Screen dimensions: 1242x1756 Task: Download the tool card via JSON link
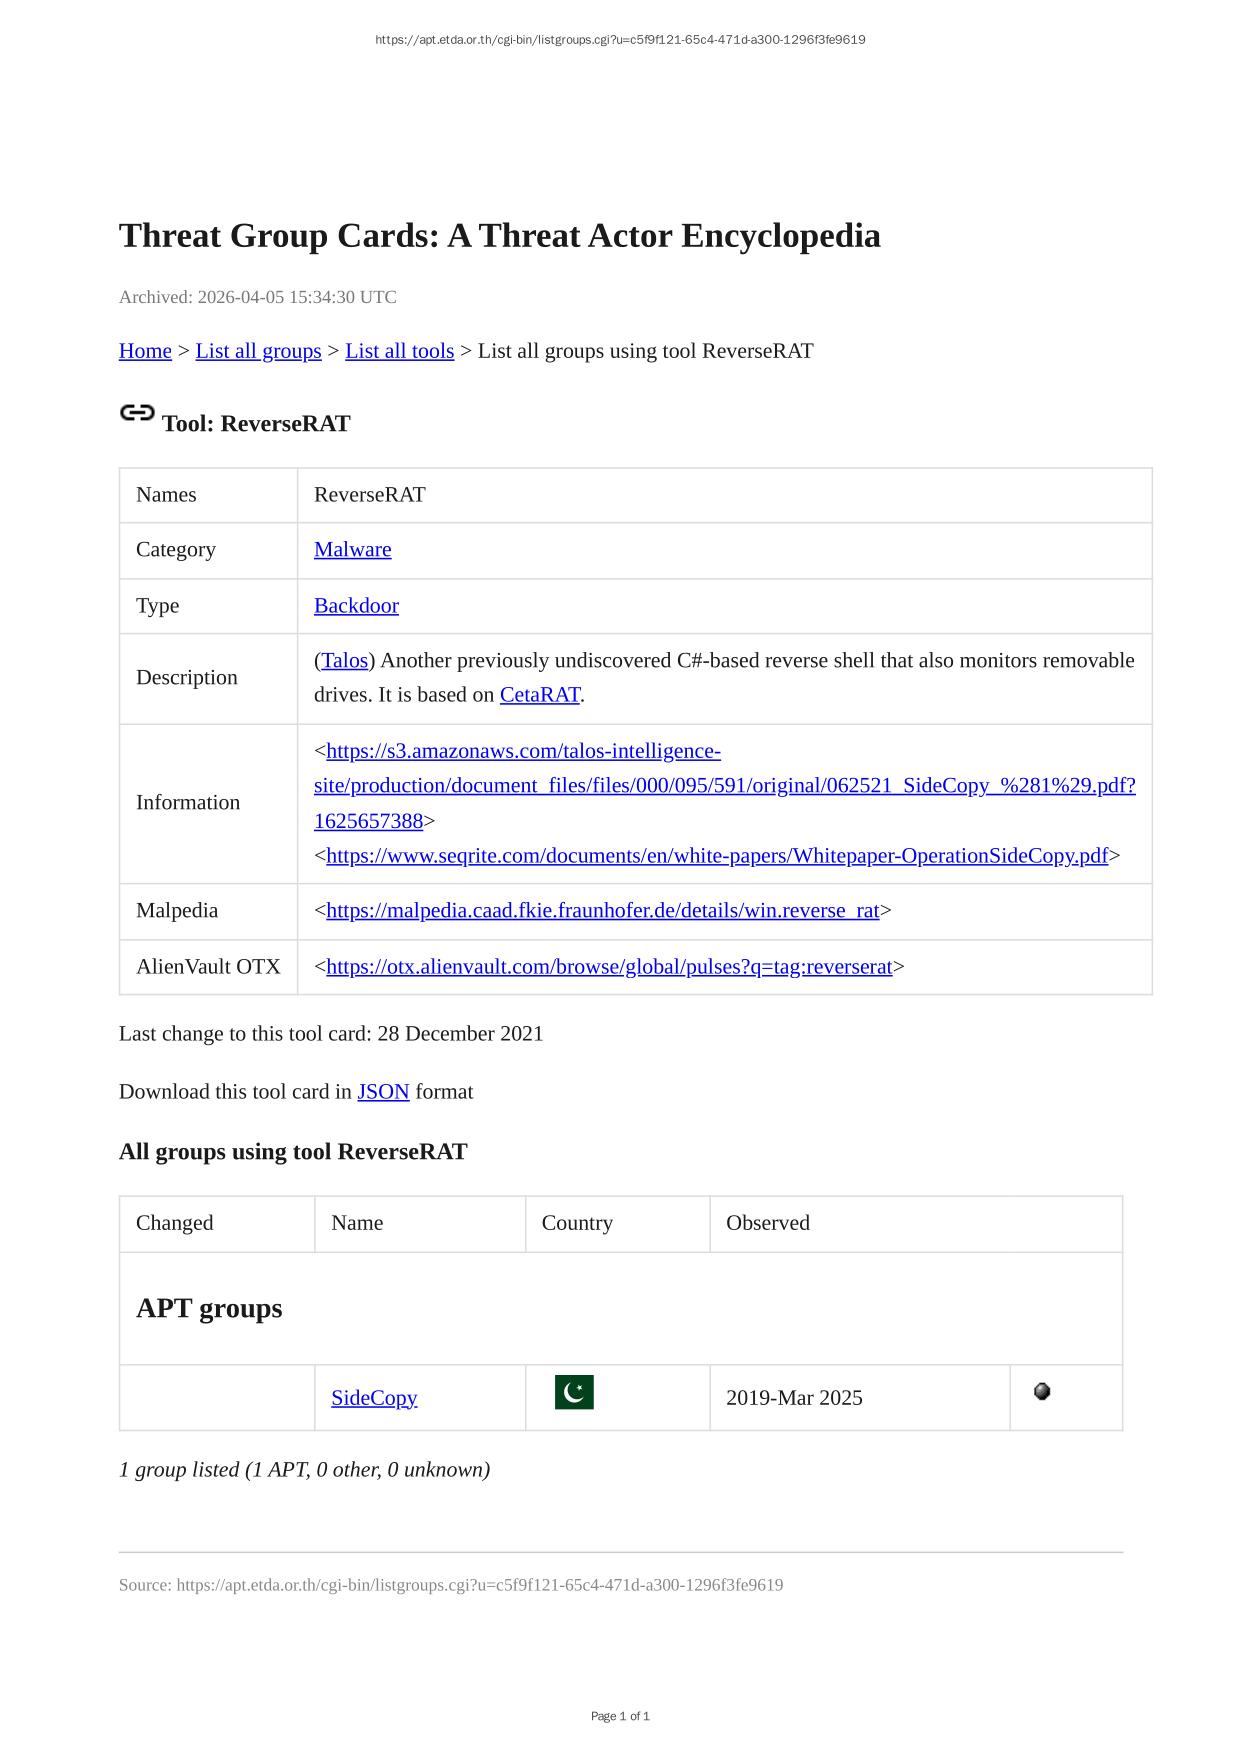tap(383, 1092)
